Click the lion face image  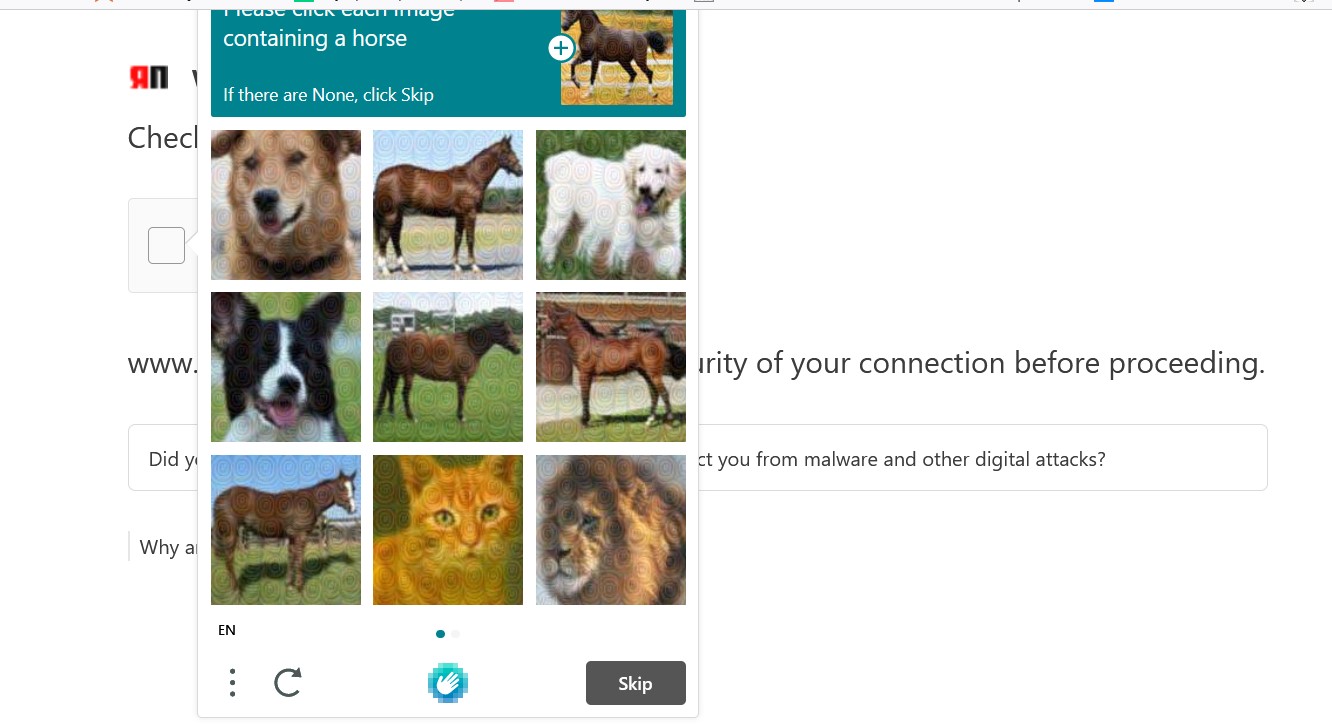(611, 530)
